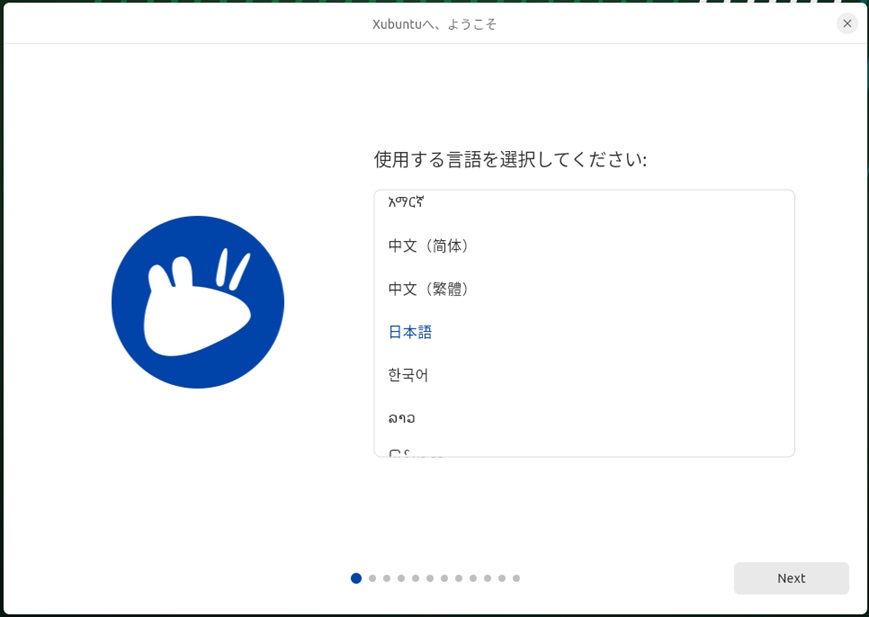Select 中文（繁體）language
This screenshot has width=869, height=617.
(584, 289)
